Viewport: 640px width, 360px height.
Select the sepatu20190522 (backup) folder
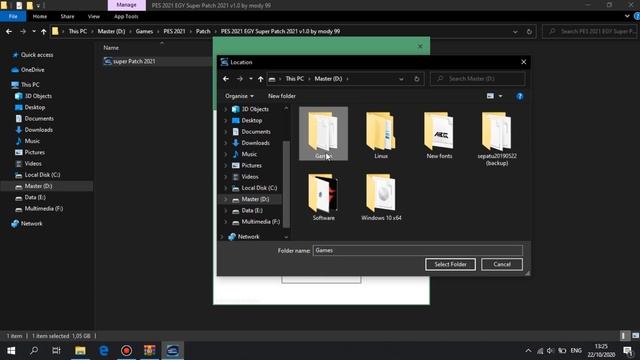coord(496,139)
